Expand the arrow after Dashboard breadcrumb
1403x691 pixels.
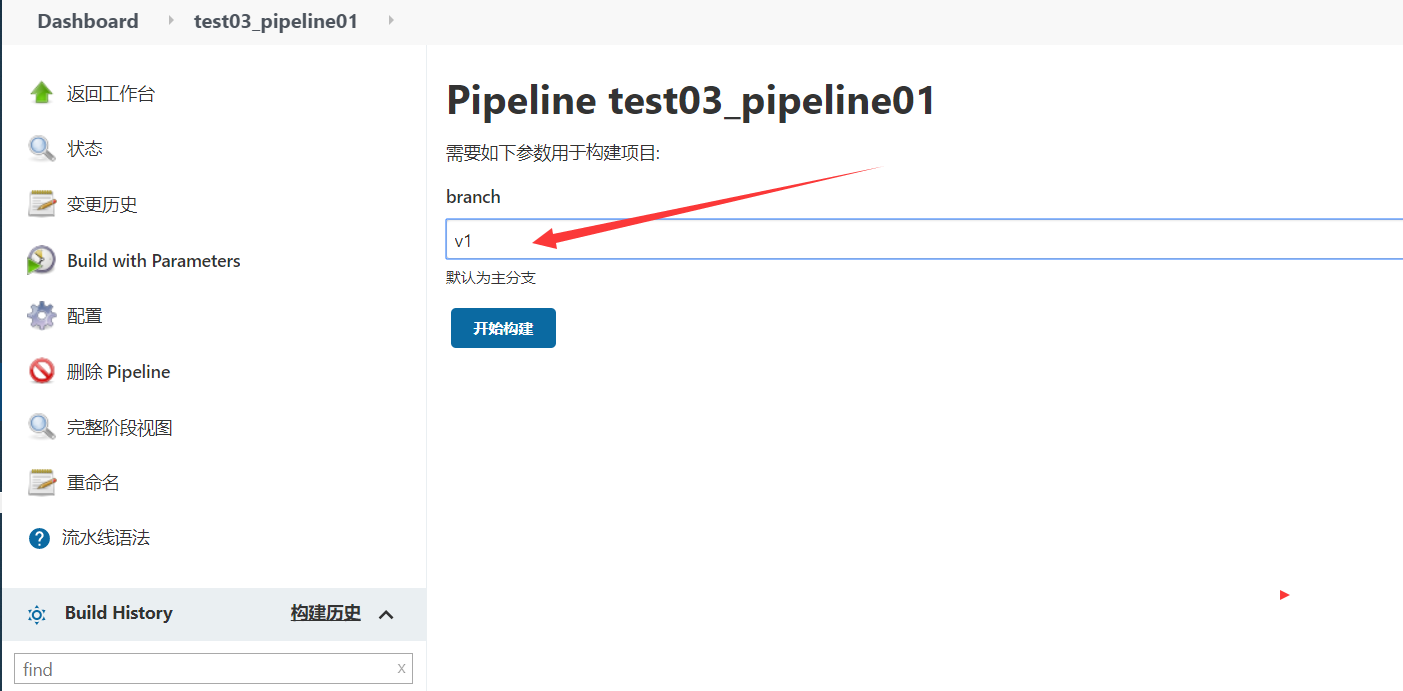171,21
